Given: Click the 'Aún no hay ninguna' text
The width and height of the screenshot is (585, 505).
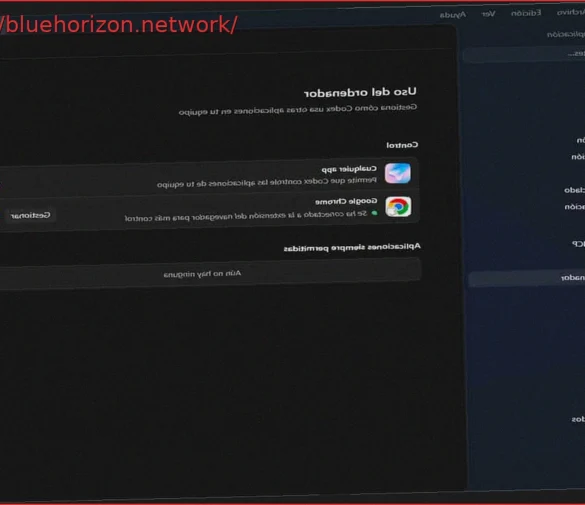Looking at the screenshot, I should pos(202,274).
